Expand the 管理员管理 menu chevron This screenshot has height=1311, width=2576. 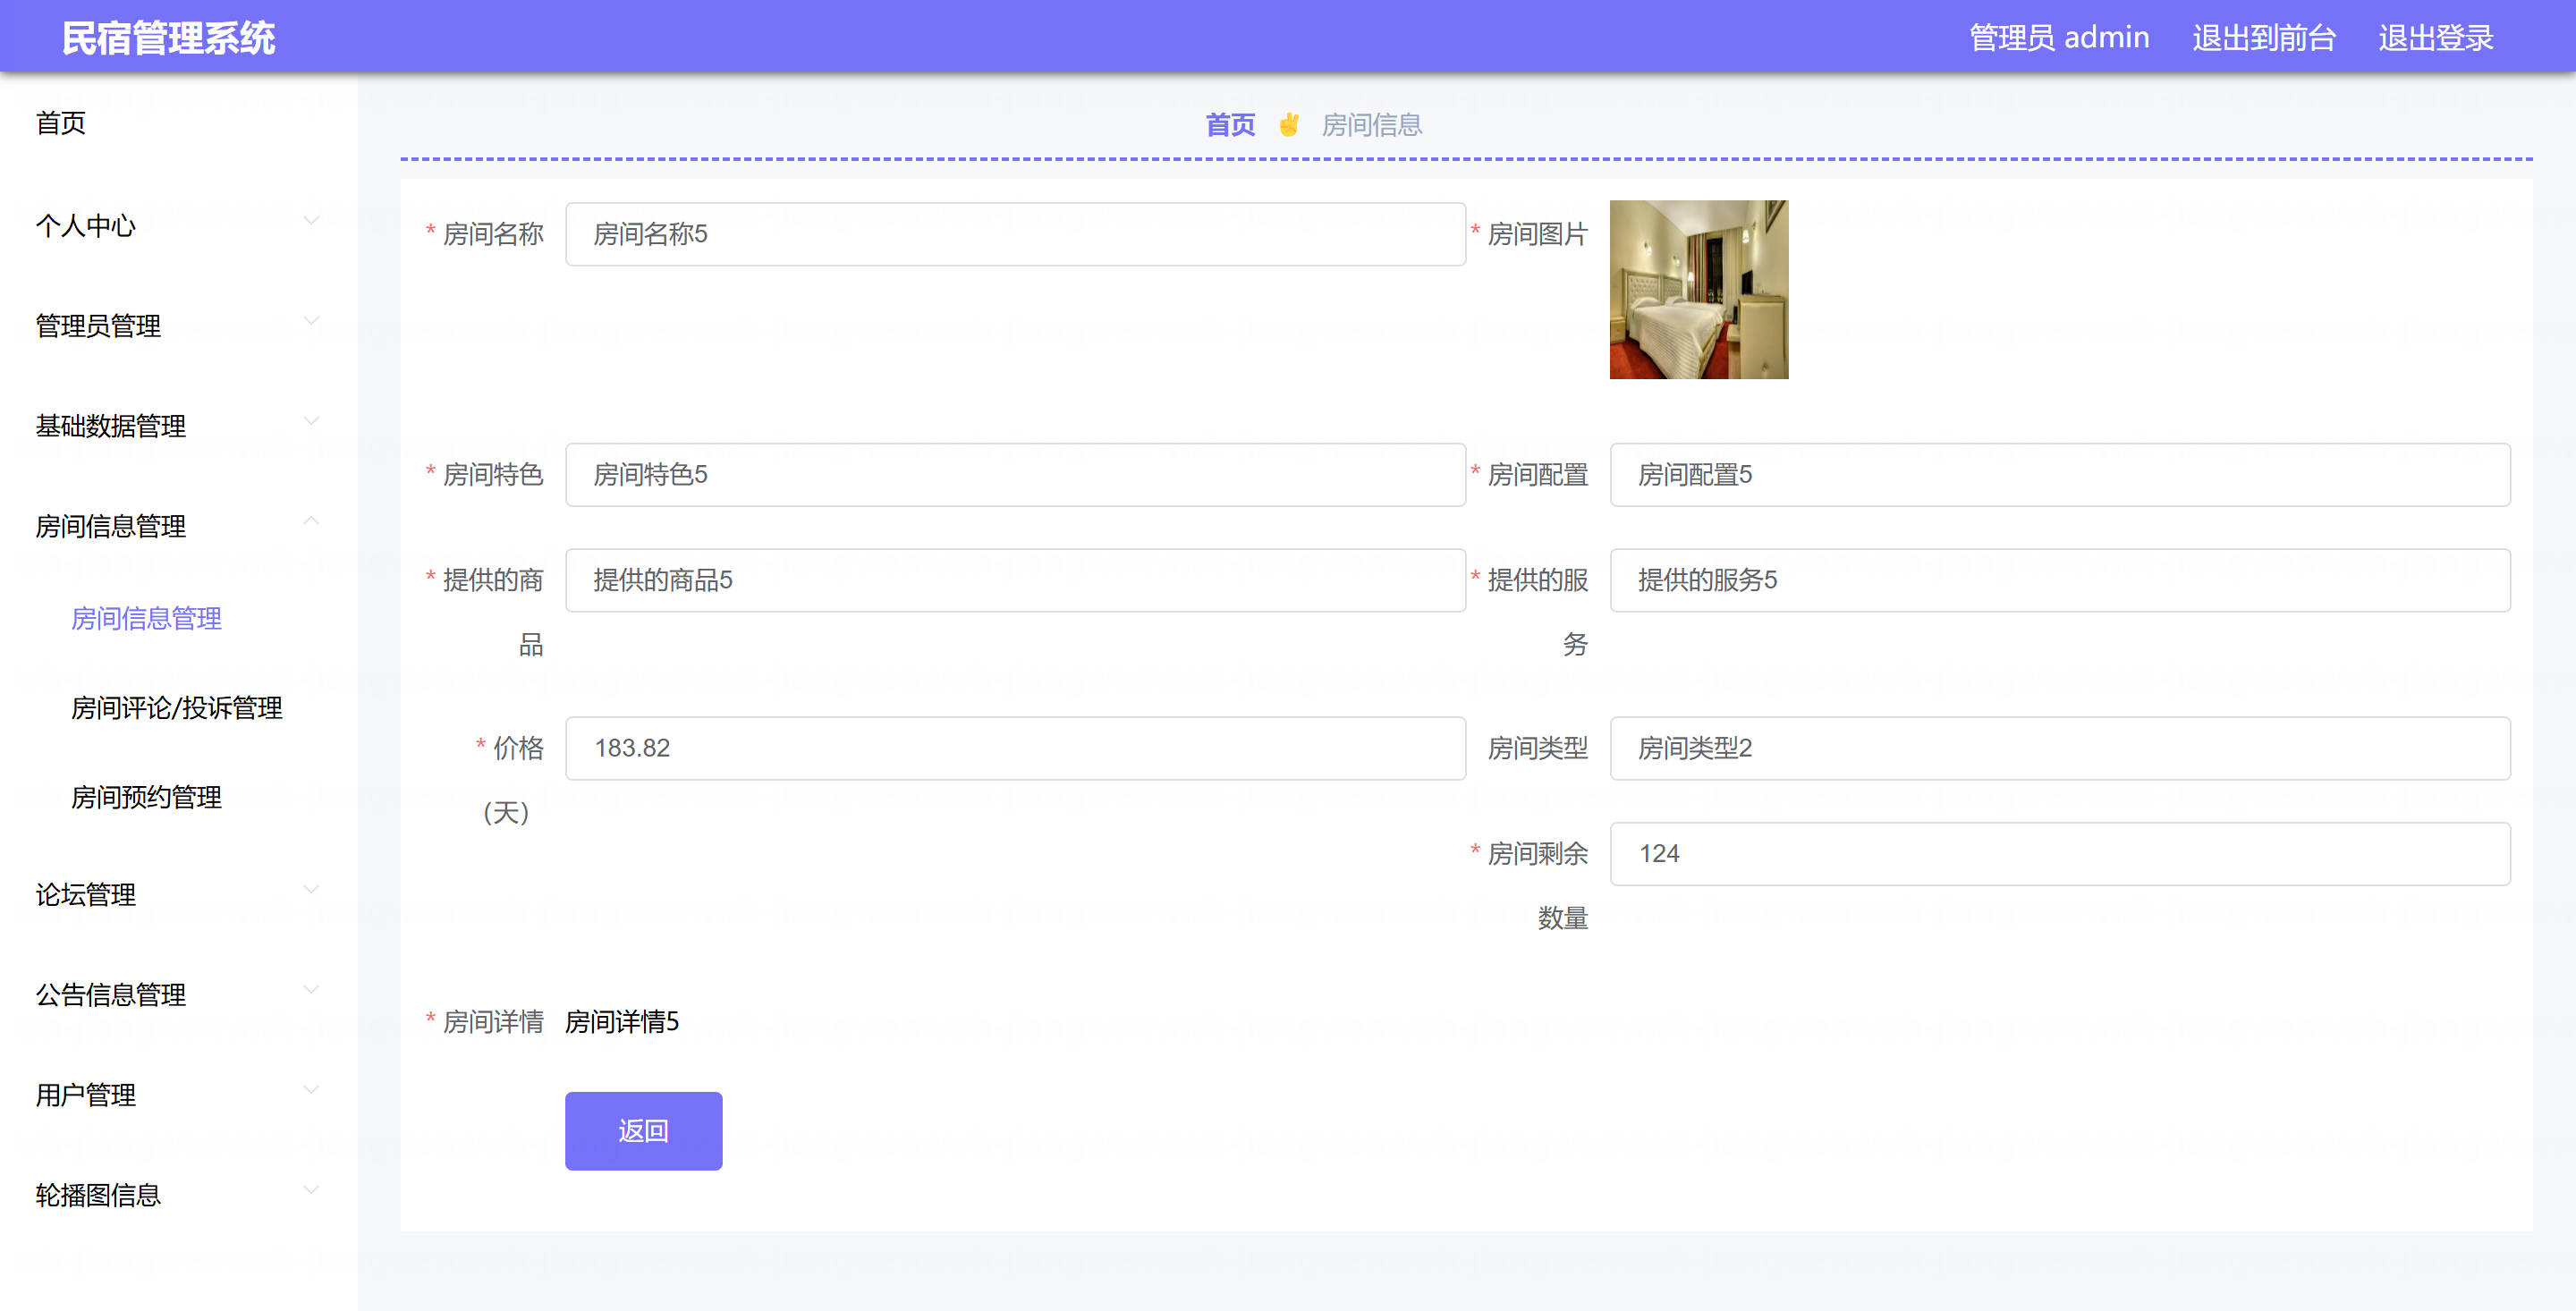click(311, 321)
